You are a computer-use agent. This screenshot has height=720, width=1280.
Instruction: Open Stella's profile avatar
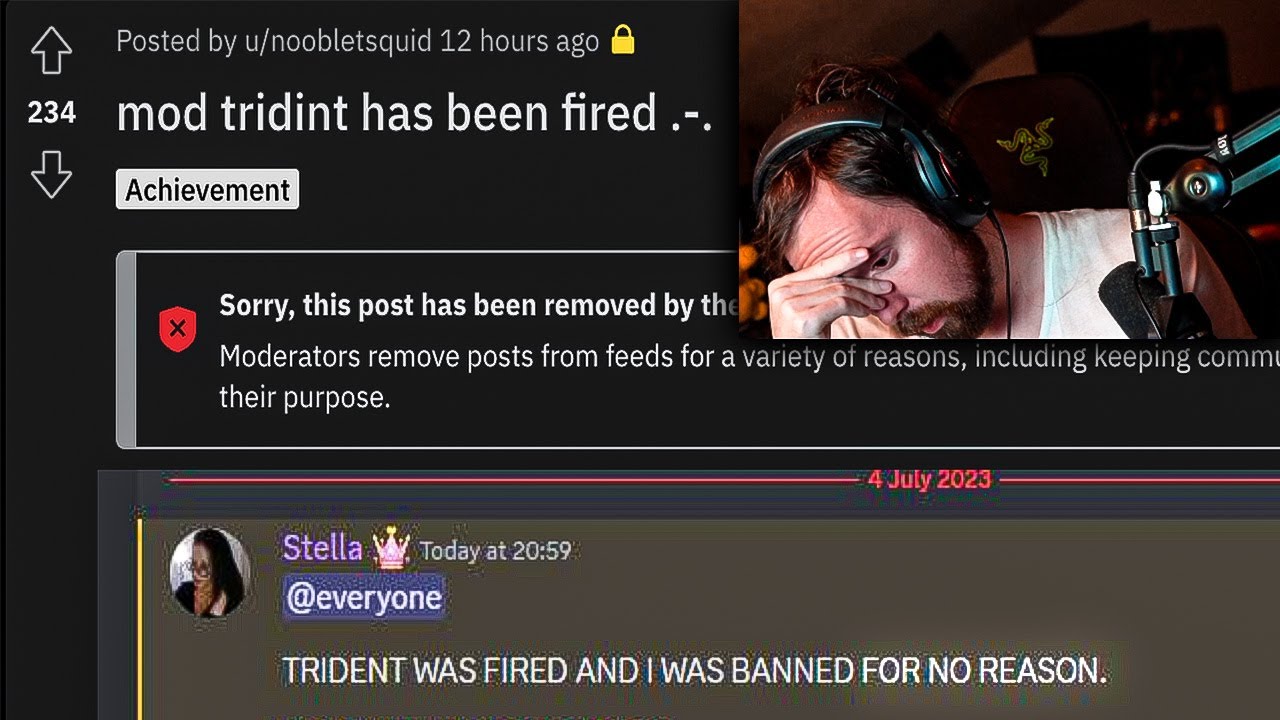click(x=210, y=572)
